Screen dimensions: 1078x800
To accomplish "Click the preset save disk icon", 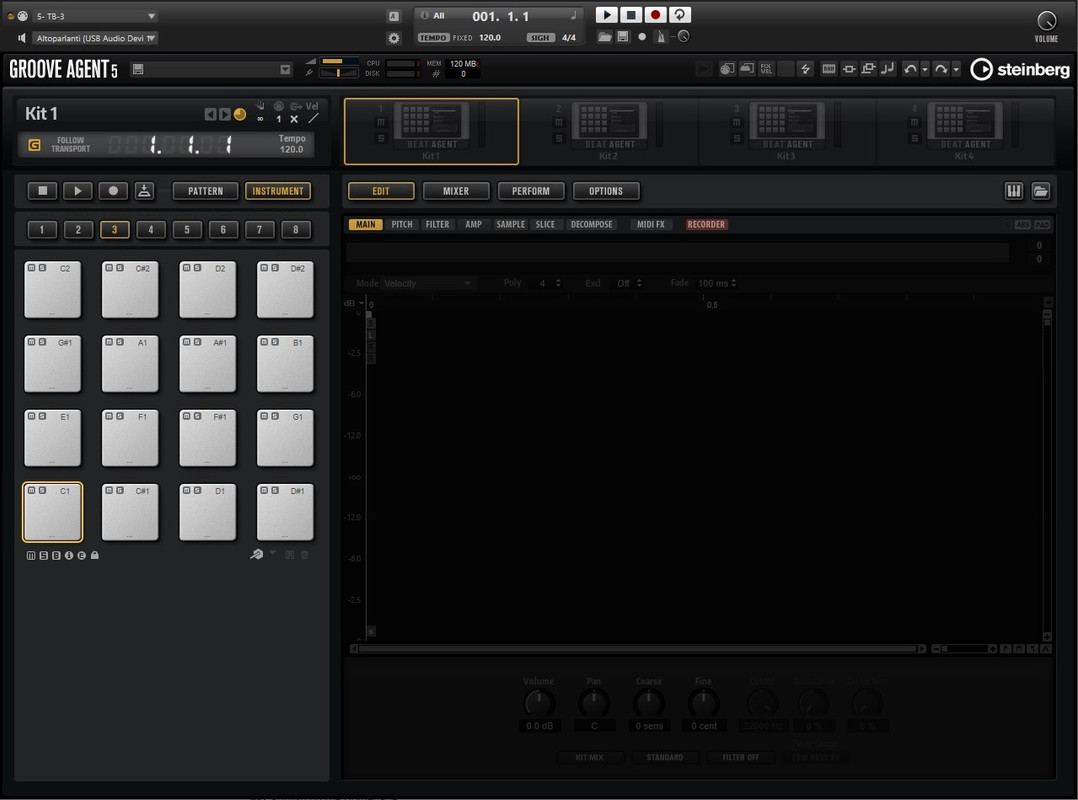I will click(x=138, y=69).
